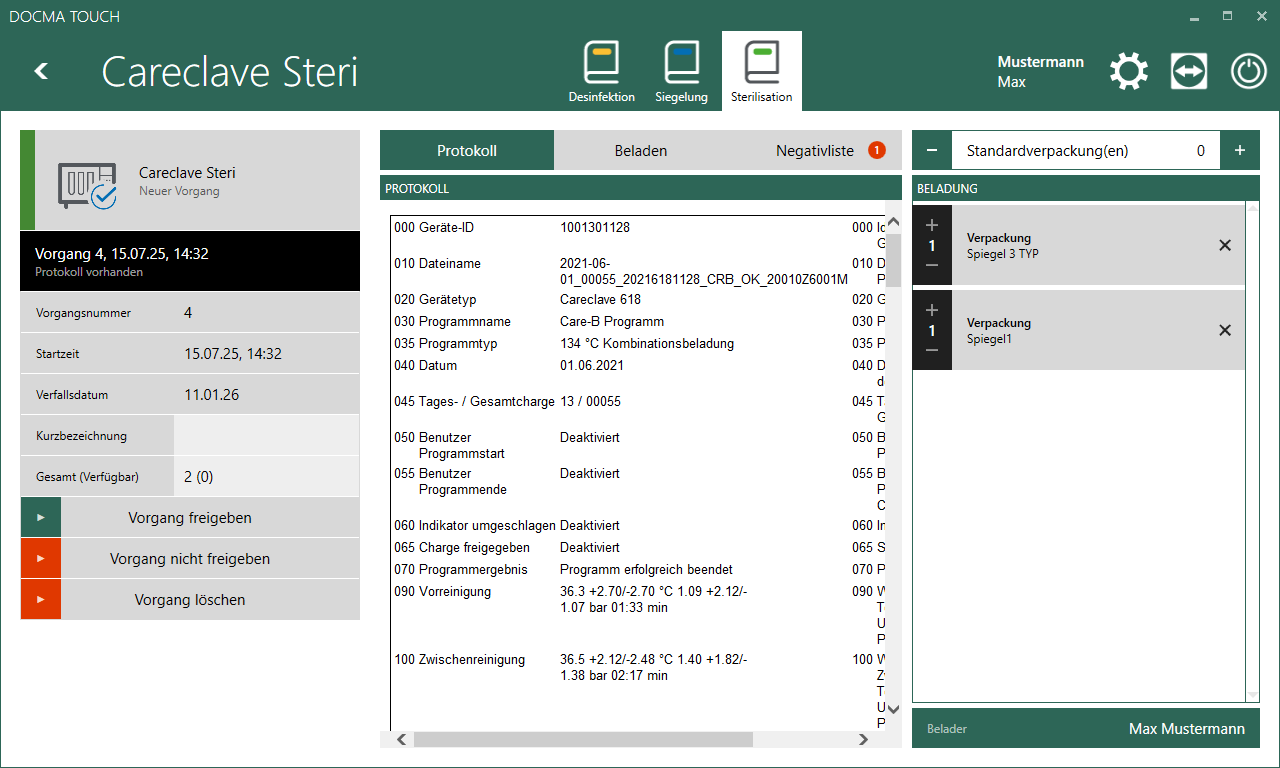Remove the Spiegel 3 TYP packaging
Image resolution: width=1280 pixels, height=768 pixels.
click(x=1225, y=246)
